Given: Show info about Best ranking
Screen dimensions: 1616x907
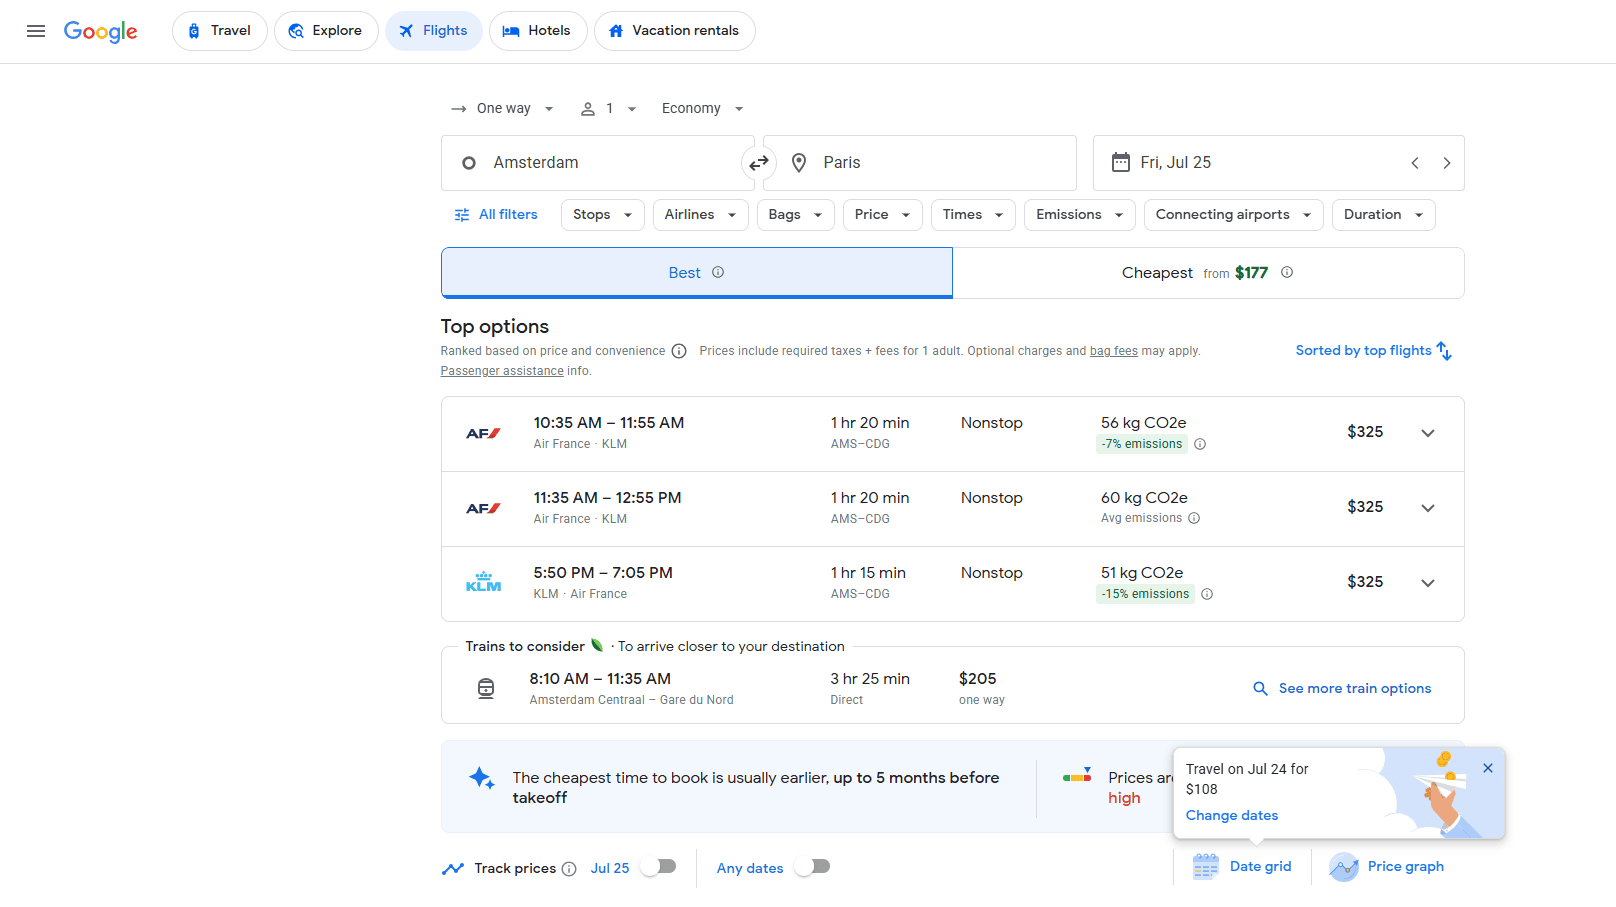Looking at the screenshot, I should (x=718, y=272).
